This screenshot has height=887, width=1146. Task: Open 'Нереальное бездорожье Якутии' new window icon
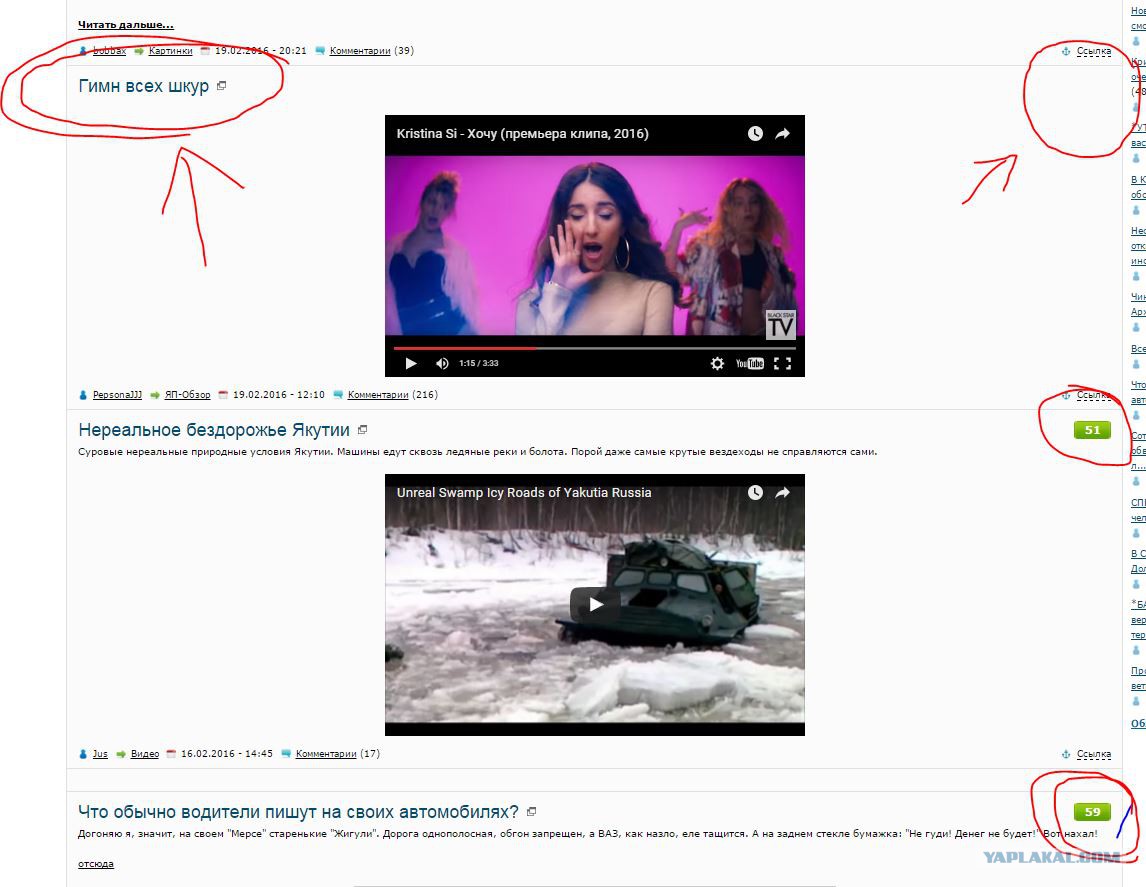pos(363,430)
